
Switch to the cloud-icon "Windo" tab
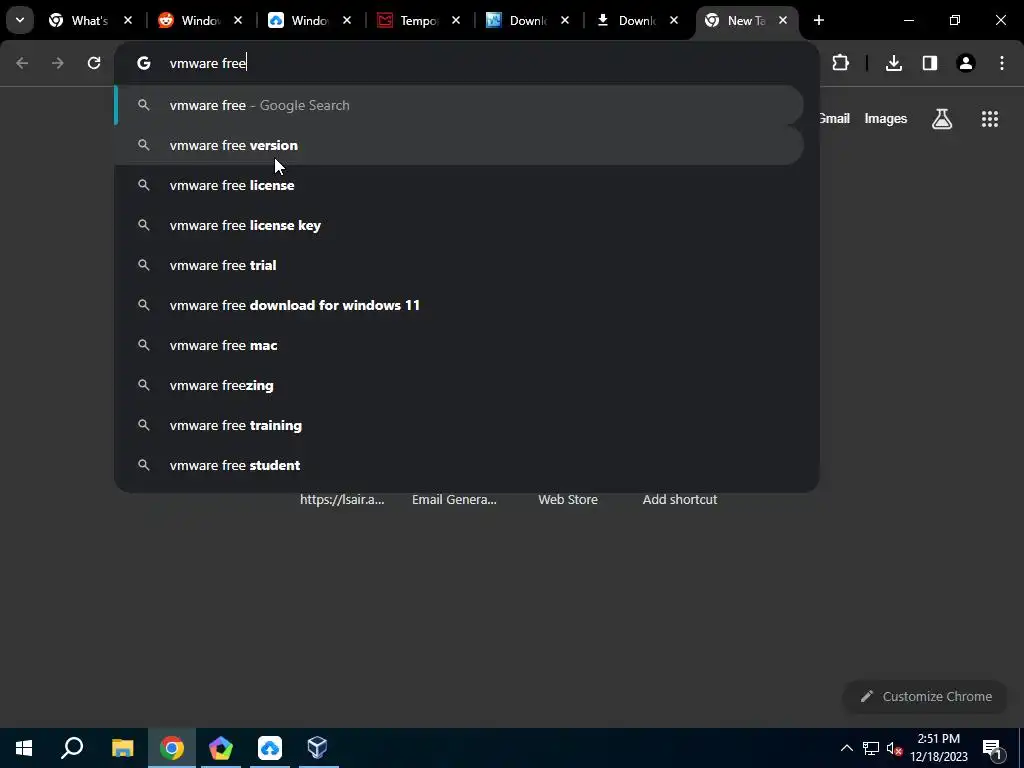pos(310,20)
